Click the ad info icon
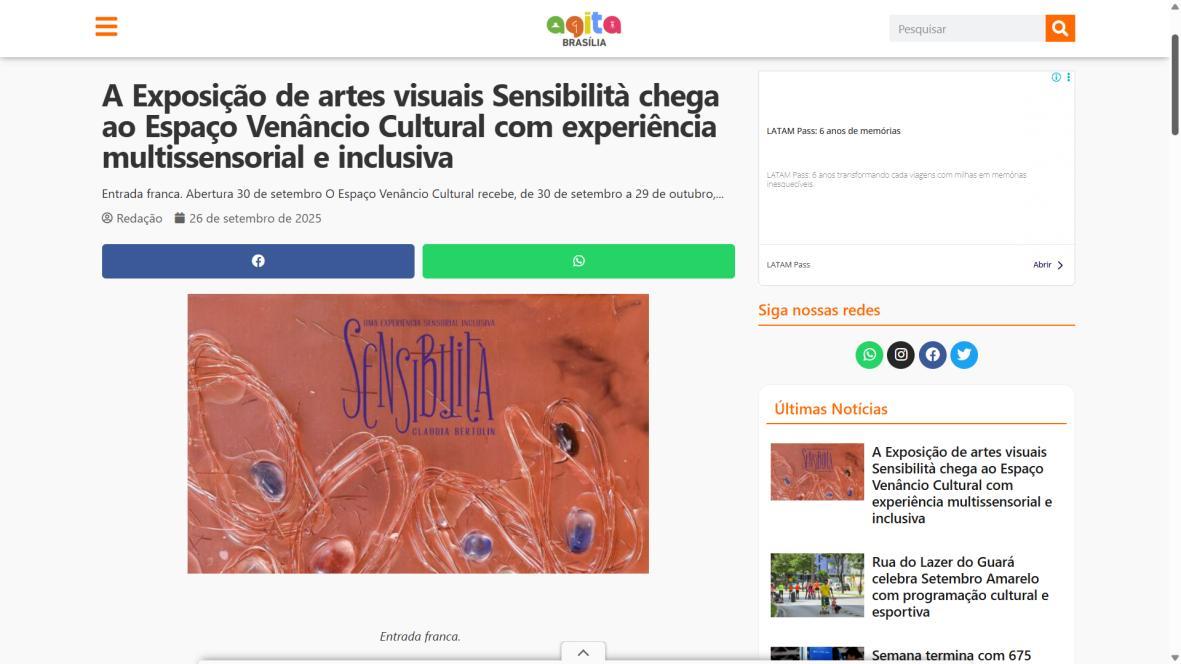This screenshot has height=664, width=1181. (1056, 78)
